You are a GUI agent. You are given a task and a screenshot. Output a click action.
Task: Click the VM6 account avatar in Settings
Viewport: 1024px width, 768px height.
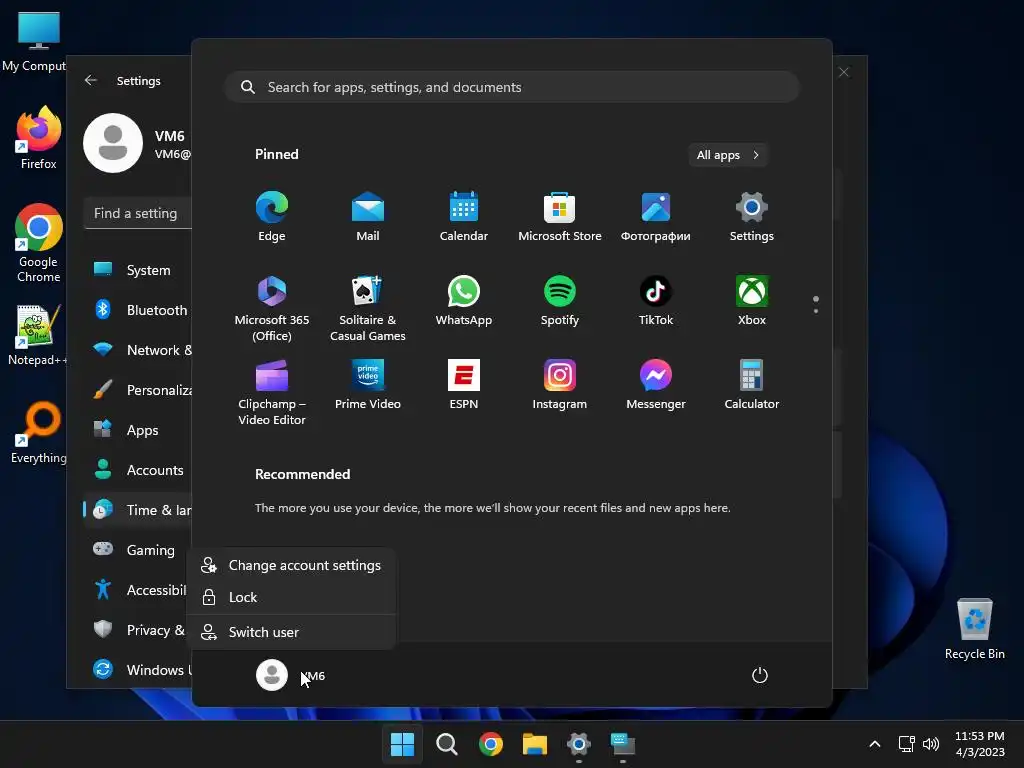click(113, 143)
